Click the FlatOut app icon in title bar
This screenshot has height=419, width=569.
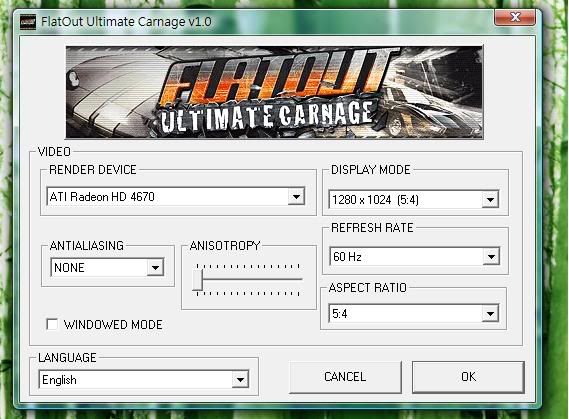tap(28, 22)
